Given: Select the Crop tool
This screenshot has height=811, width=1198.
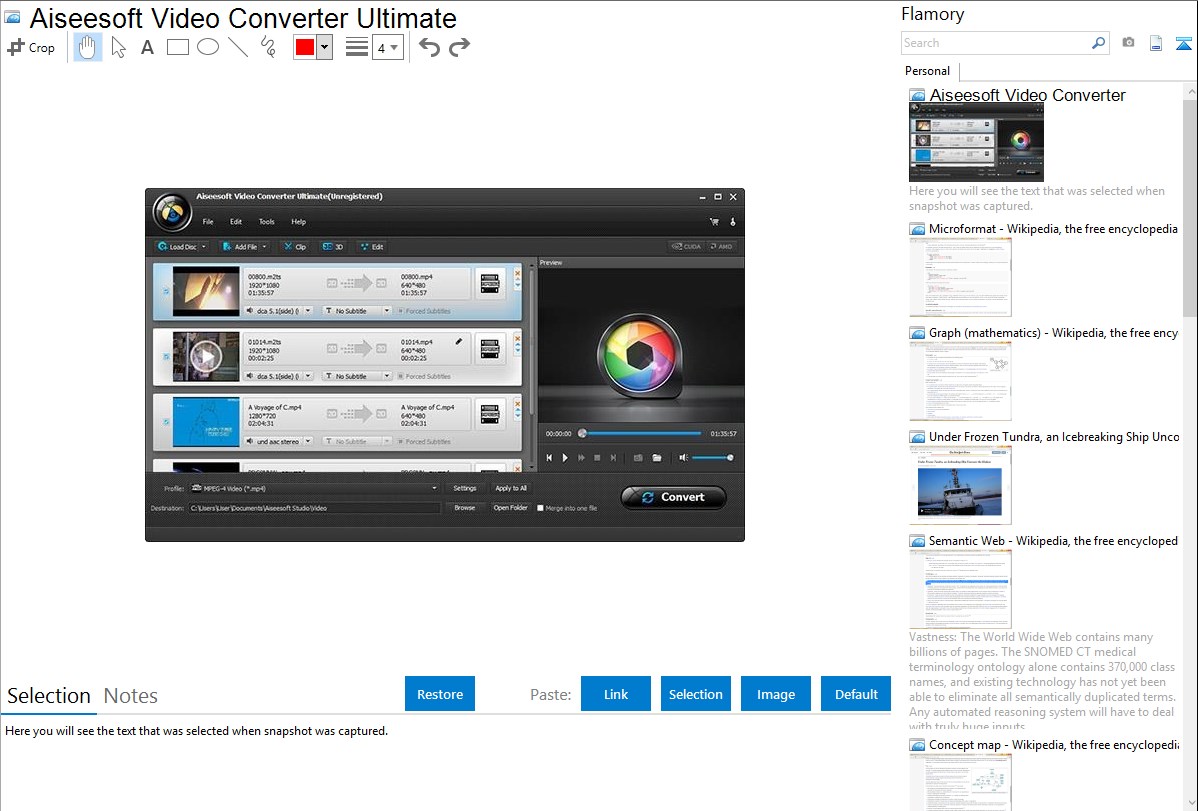Looking at the screenshot, I should (31, 47).
